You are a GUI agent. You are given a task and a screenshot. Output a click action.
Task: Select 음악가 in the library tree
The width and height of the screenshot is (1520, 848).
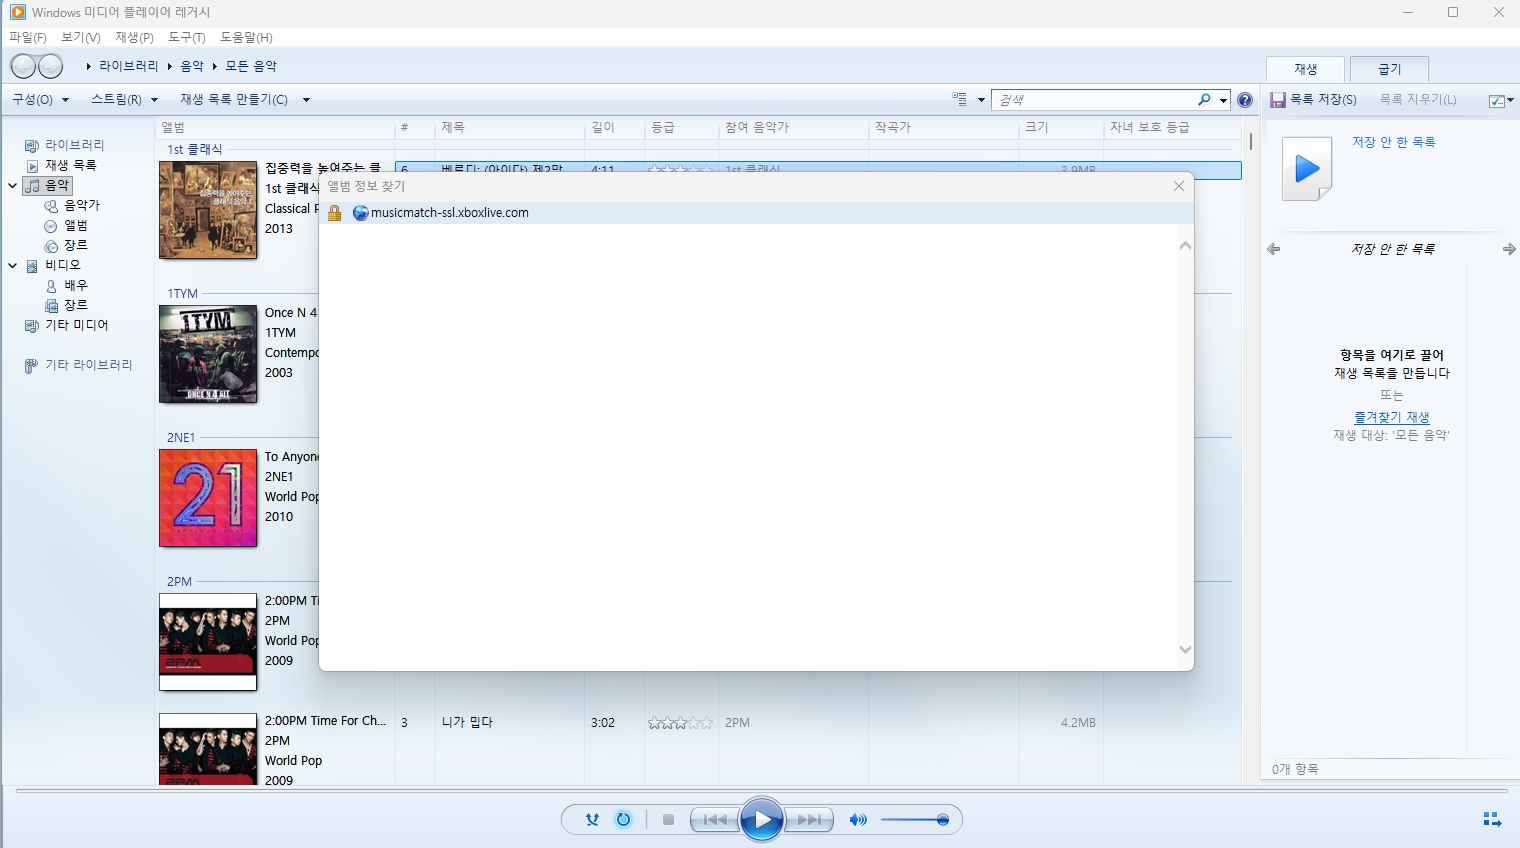coord(82,205)
